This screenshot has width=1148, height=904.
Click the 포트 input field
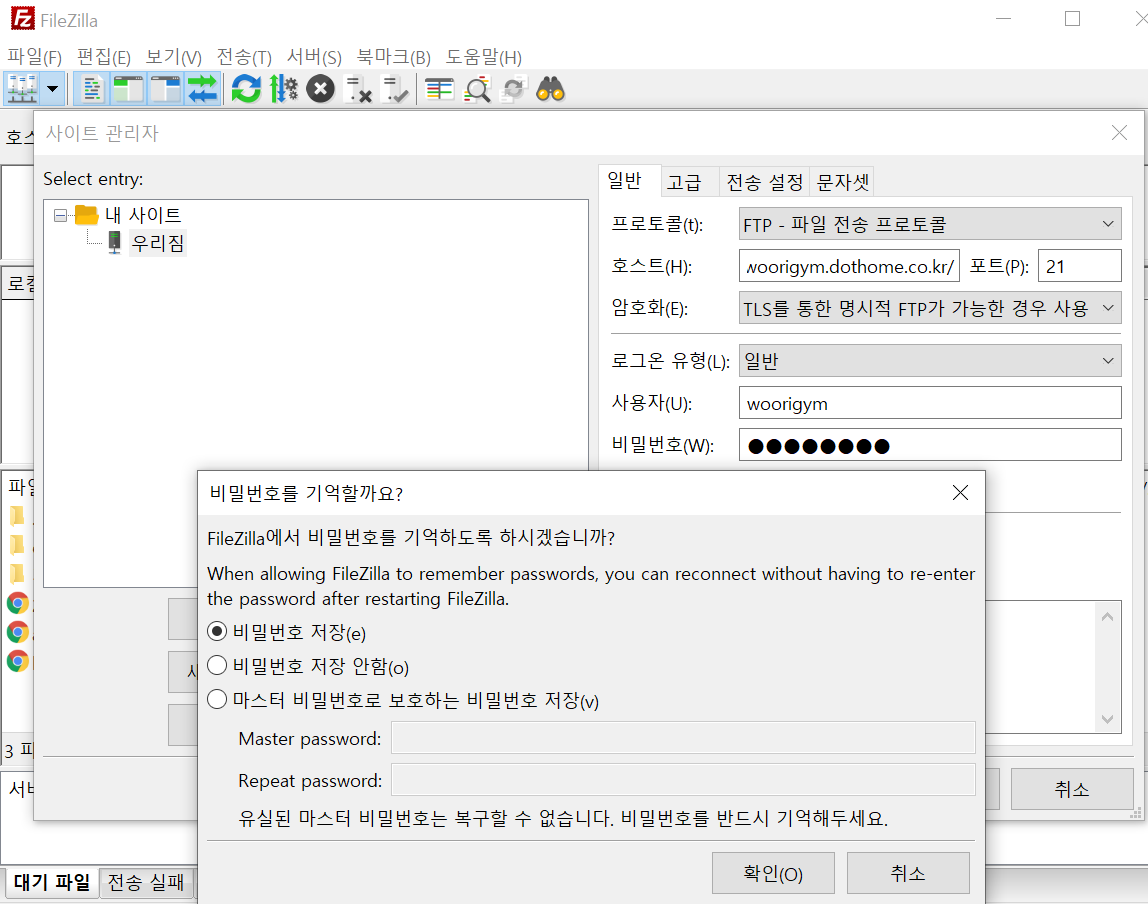tap(1080, 266)
